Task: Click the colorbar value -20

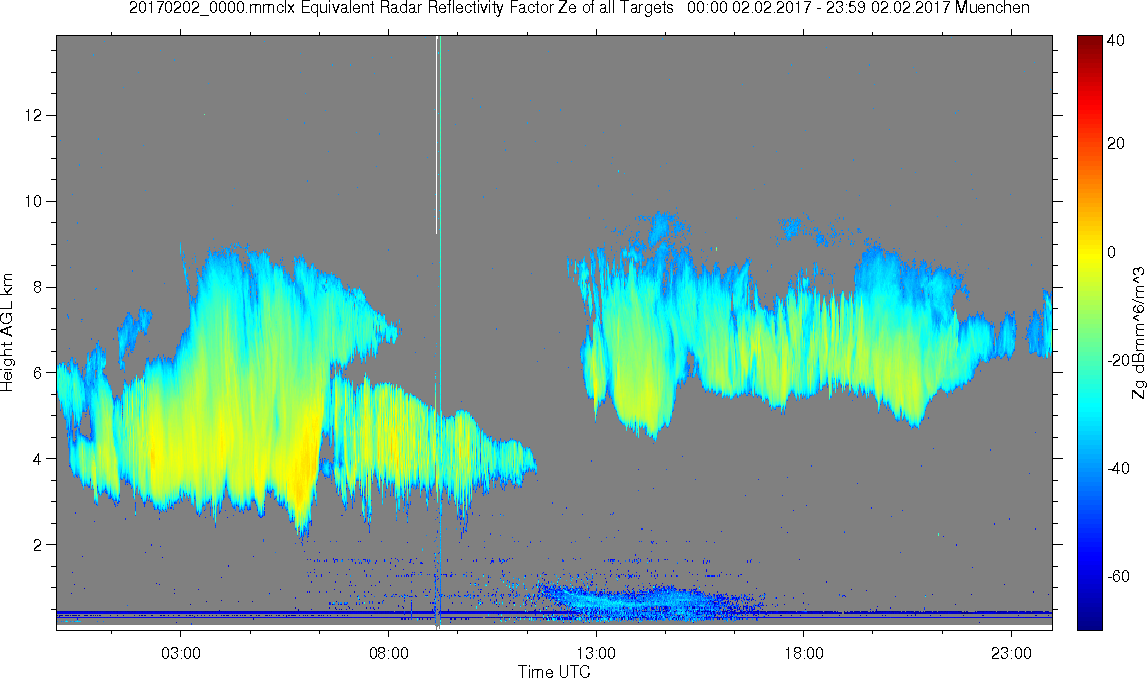Action: click(1118, 361)
